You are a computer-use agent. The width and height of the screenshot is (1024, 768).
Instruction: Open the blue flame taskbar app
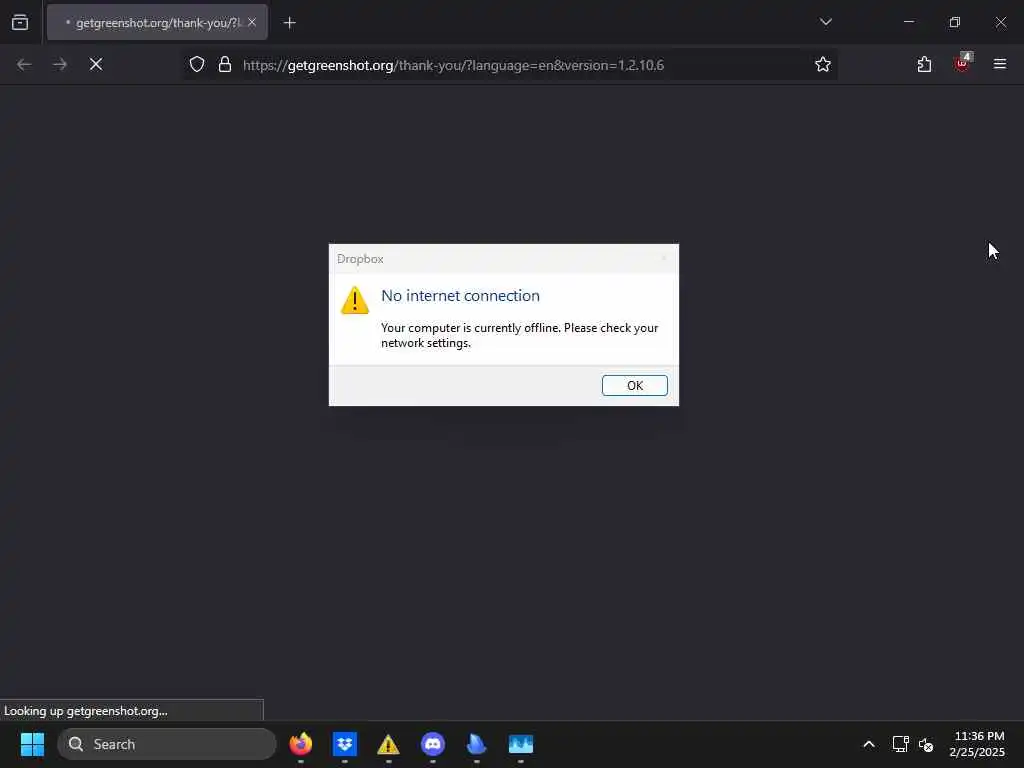pyautogui.click(x=477, y=744)
